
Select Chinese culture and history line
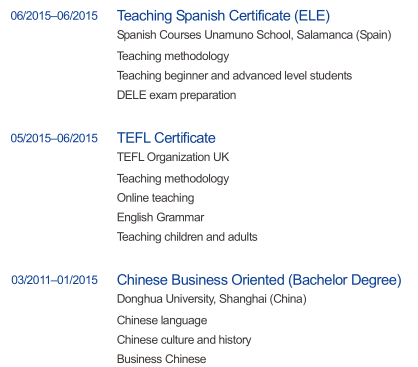tap(184, 340)
